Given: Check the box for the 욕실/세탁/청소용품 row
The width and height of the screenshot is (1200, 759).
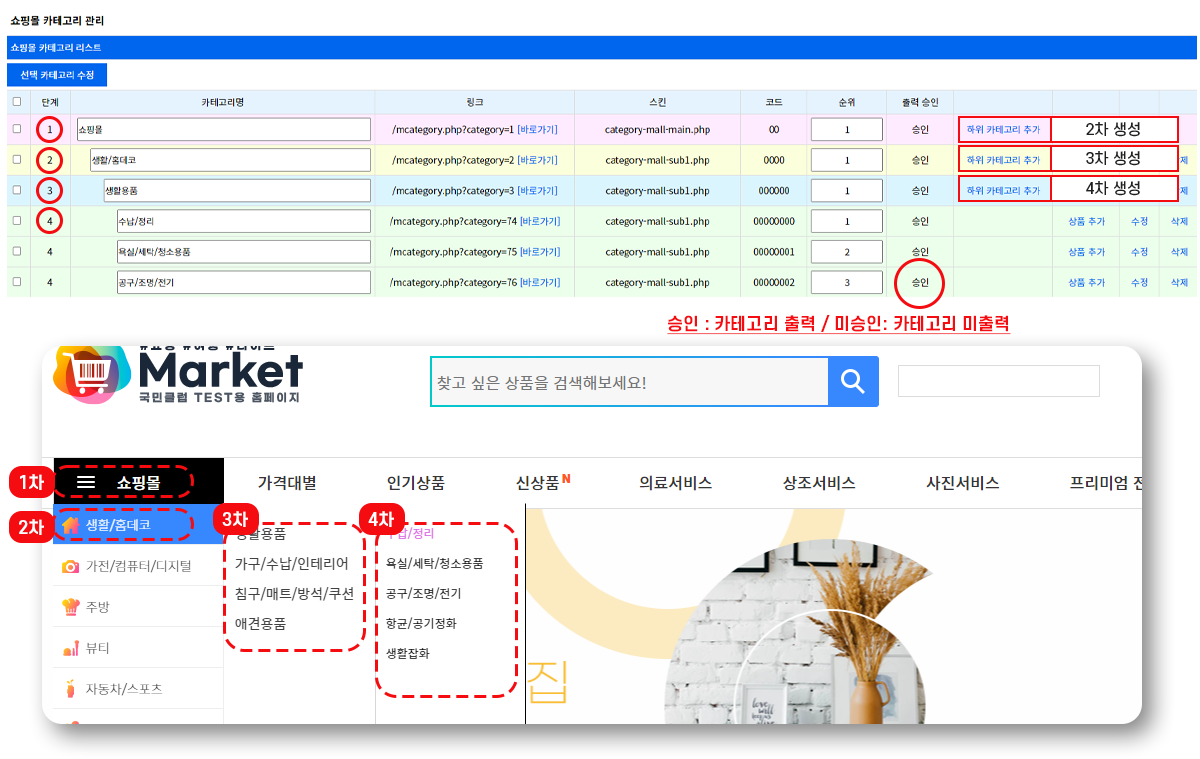Looking at the screenshot, I should click(16, 251).
